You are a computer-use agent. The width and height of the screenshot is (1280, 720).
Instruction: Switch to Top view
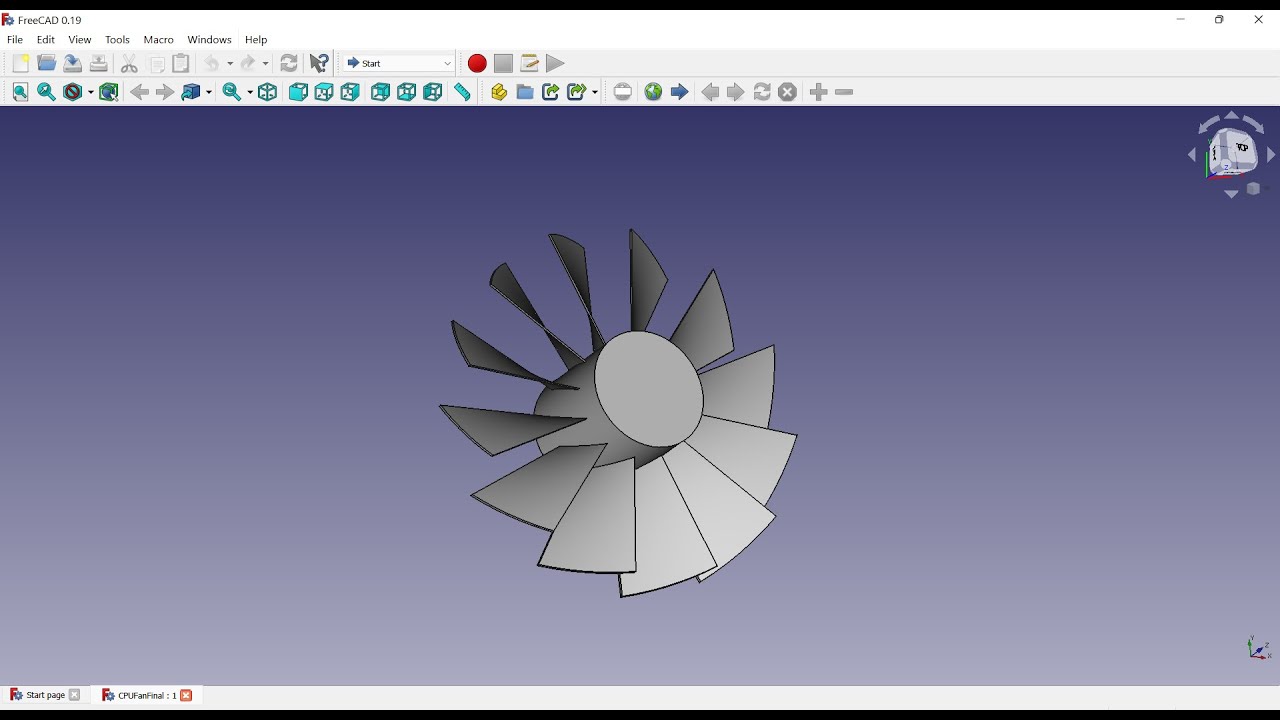(x=324, y=92)
